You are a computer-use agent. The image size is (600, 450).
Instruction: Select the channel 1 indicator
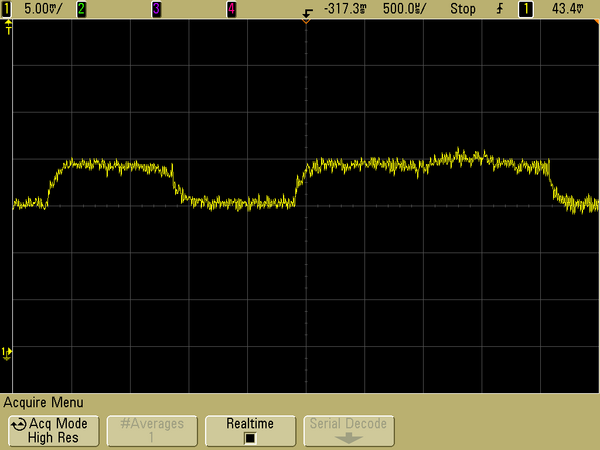point(6,9)
